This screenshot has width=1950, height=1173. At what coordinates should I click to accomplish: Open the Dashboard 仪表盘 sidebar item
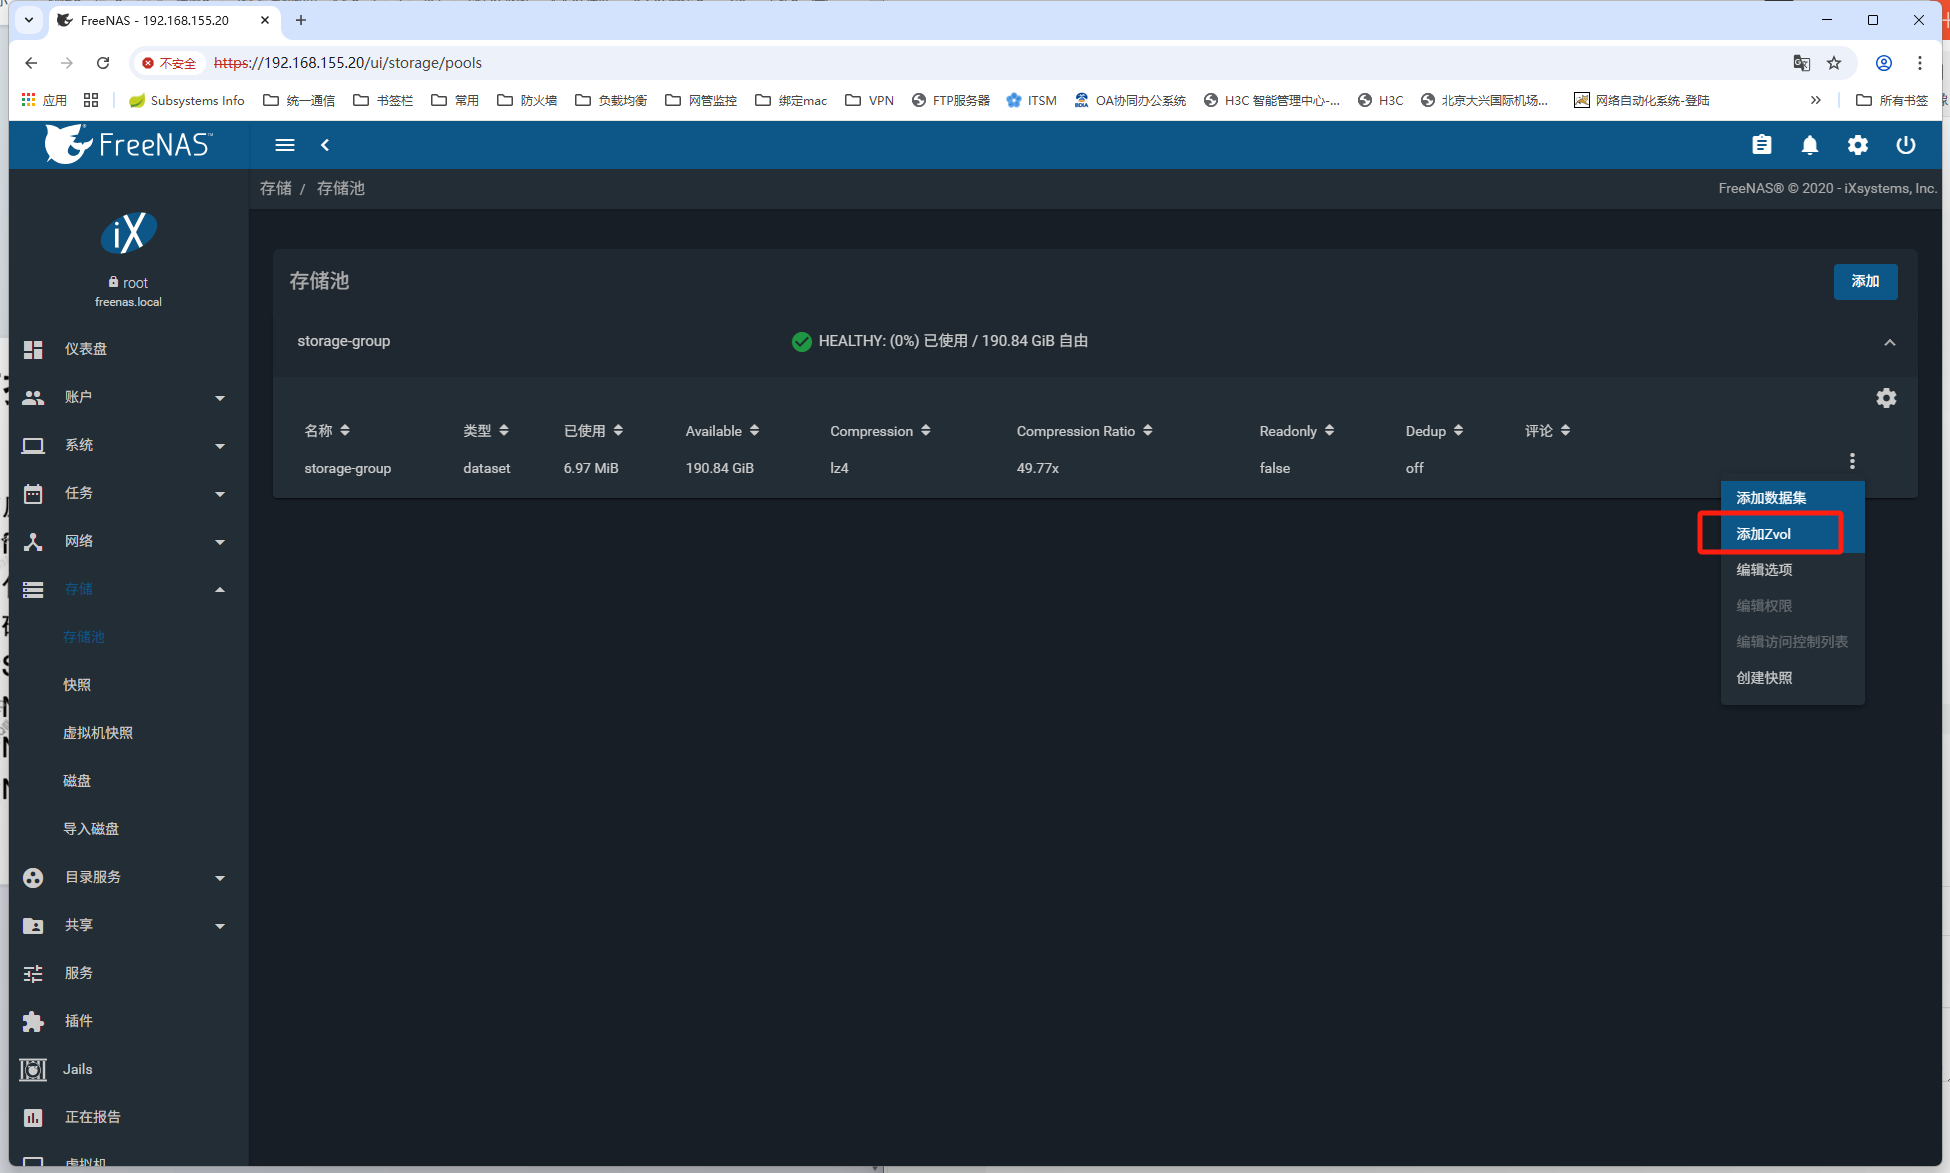click(86, 349)
